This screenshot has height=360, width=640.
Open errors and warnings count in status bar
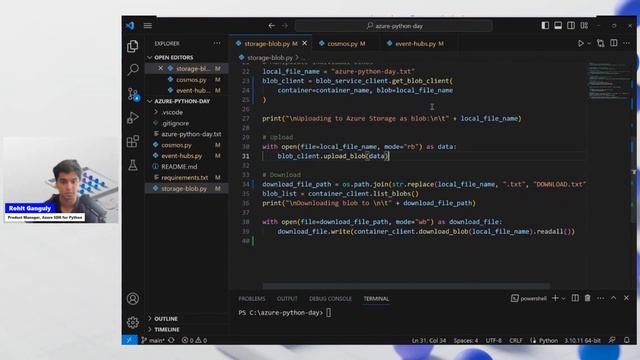click(x=194, y=340)
